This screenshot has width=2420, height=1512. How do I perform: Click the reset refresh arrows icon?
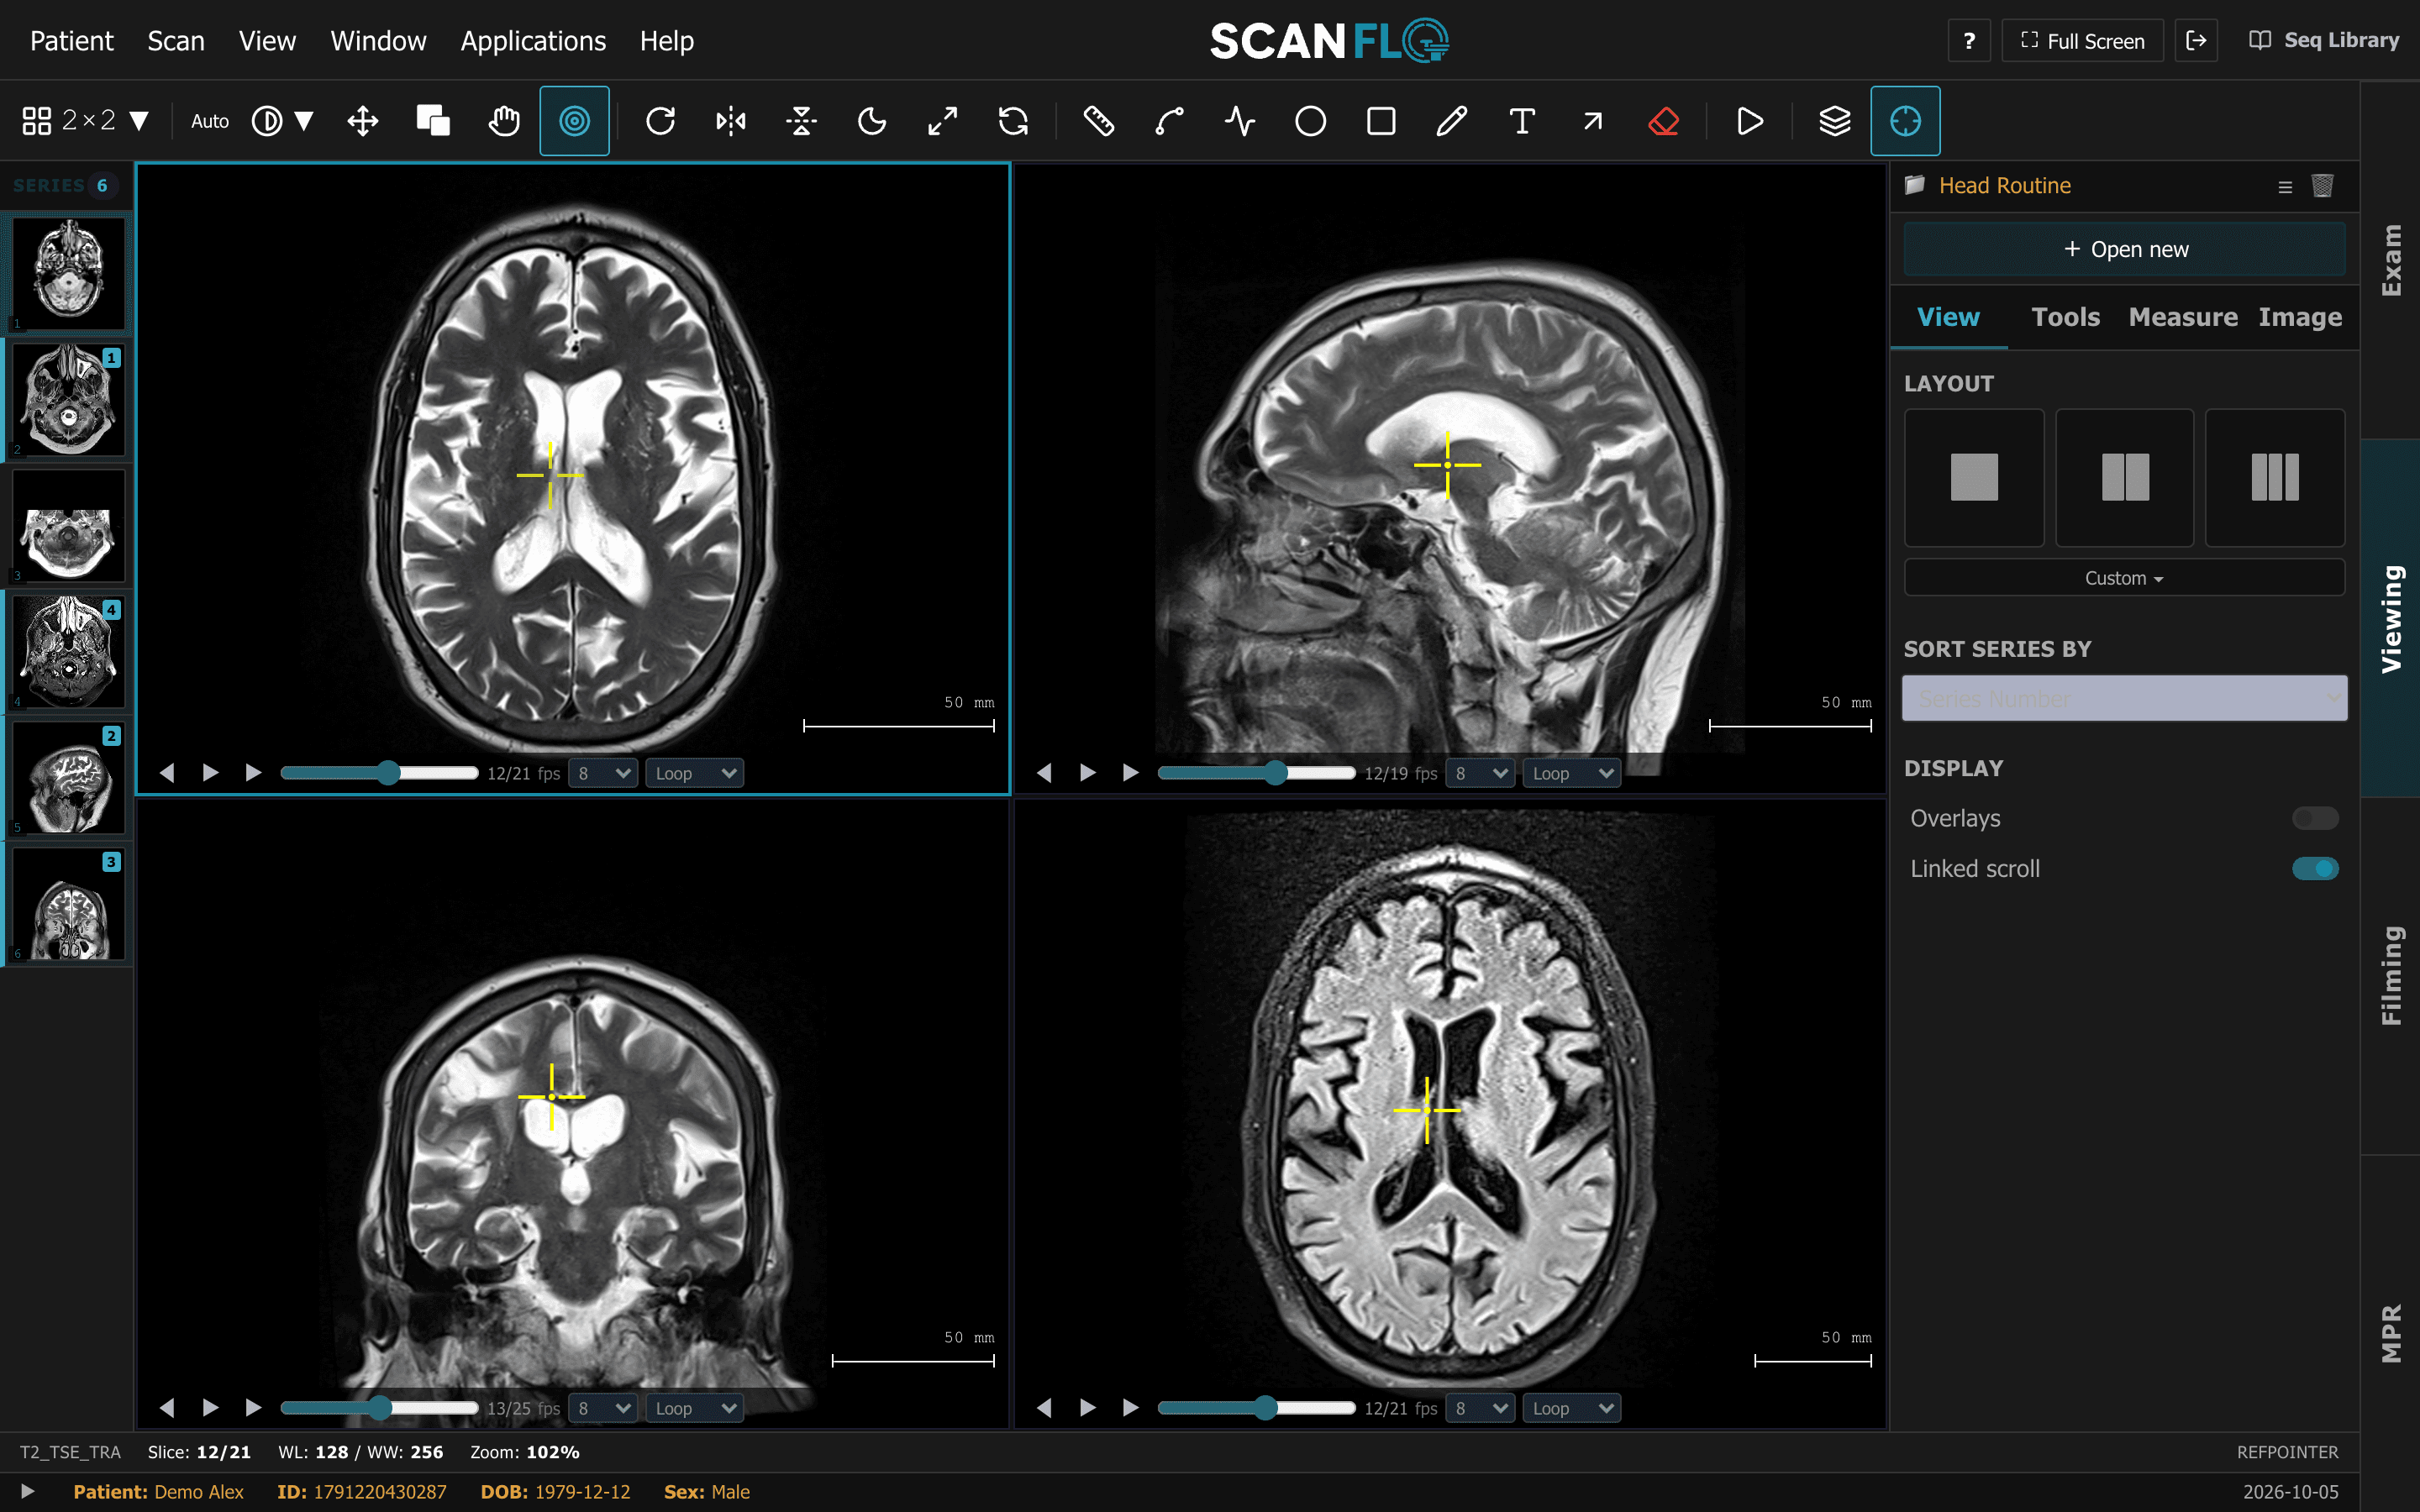(x=1013, y=121)
